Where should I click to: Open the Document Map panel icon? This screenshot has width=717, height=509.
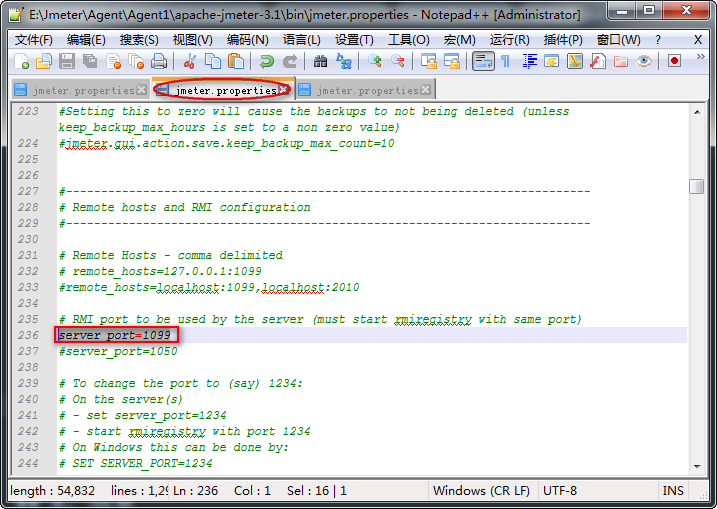[x=575, y=61]
